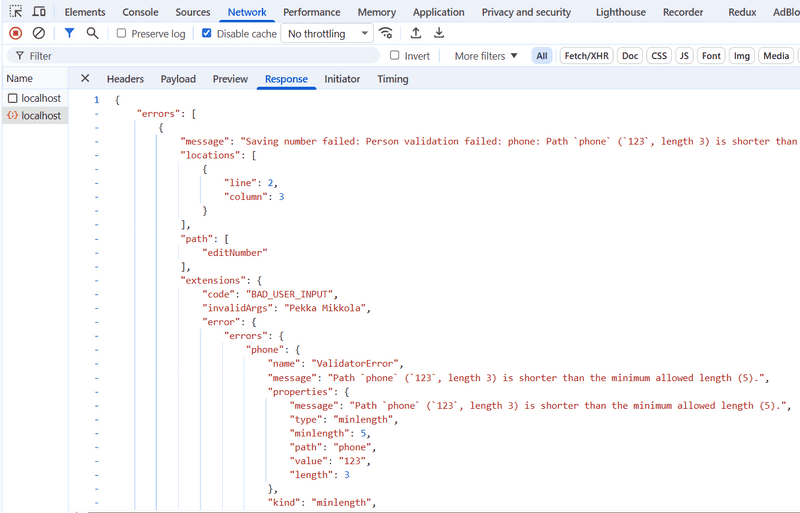Filter requests by JS type
The image size is (800, 513).
click(x=684, y=56)
